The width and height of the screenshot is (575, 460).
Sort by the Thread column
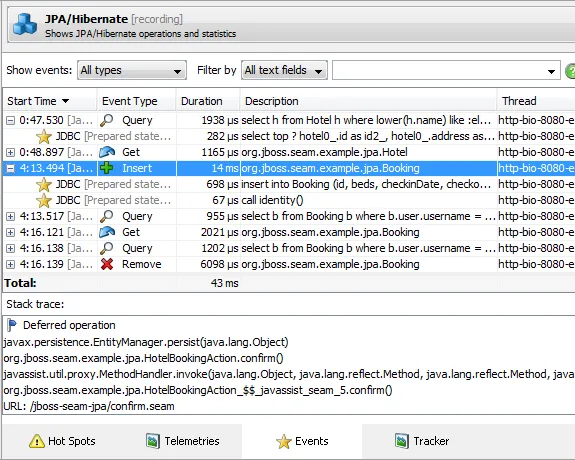pos(536,101)
